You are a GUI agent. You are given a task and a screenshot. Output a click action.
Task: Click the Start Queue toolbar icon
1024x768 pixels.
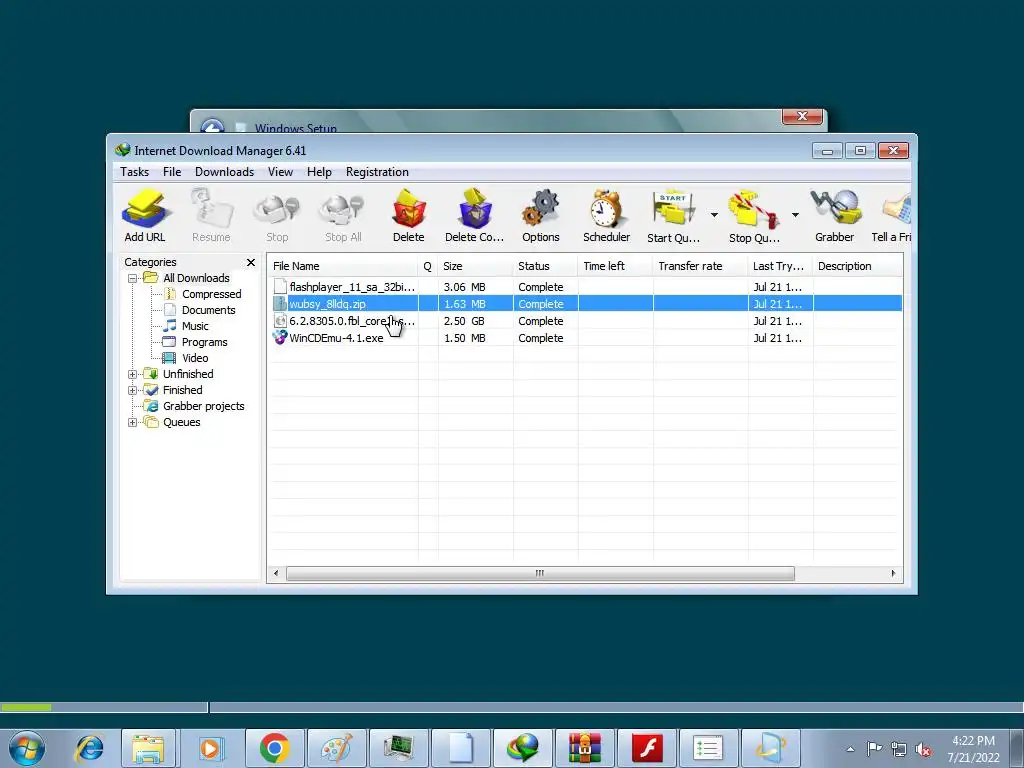(673, 216)
